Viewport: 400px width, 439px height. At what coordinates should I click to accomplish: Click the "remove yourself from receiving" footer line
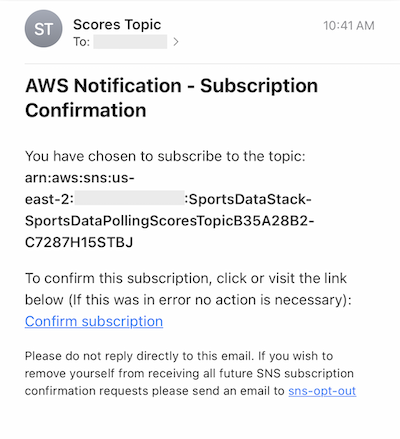pyautogui.click(x=189, y=373)
